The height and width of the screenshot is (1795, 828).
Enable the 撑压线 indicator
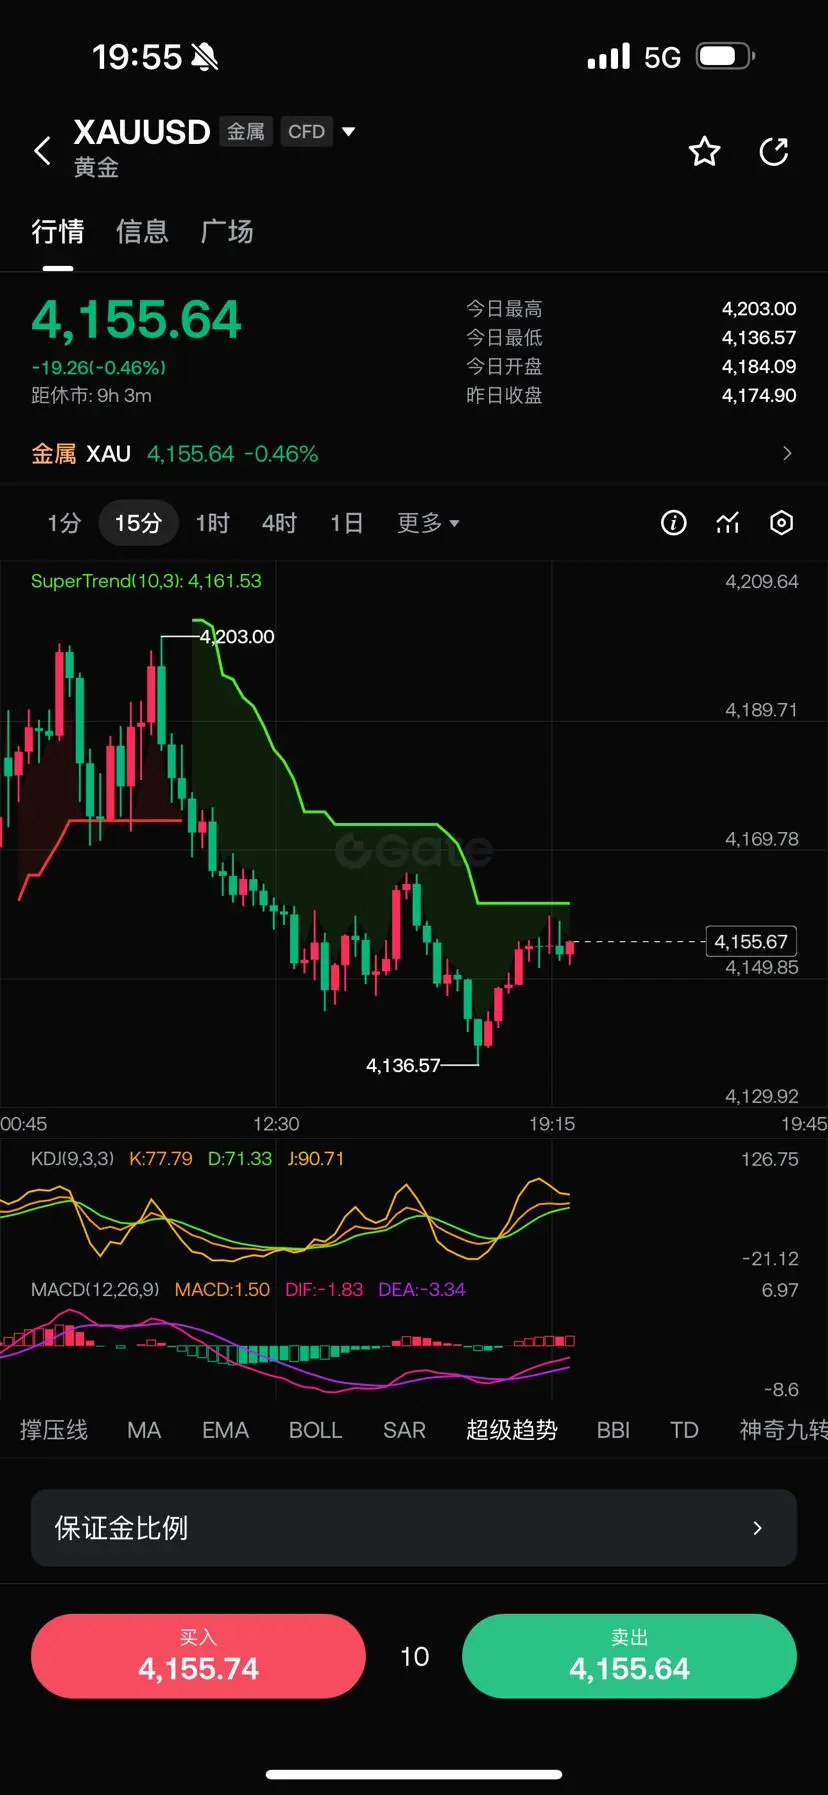[x=54, y=1430]
